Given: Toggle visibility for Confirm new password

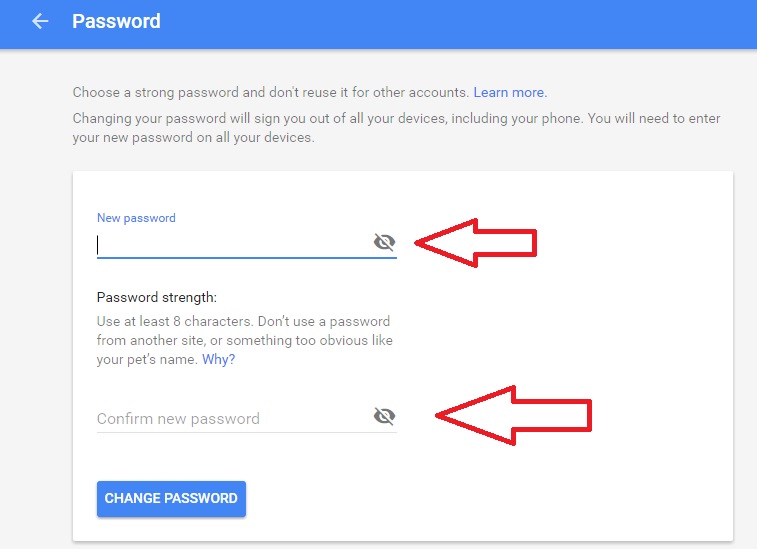Looking at the screenshot, I should pyautogui.click(x=384, y=416).
